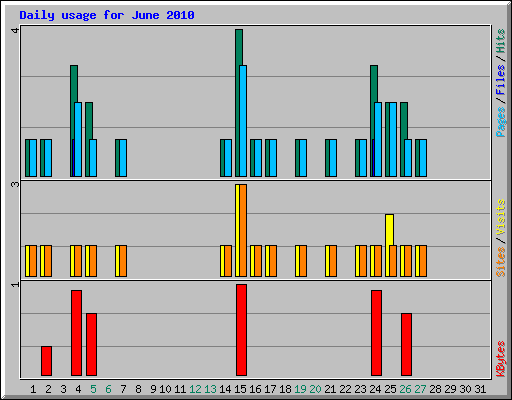
Task: Click the red "KBytes" legend label
Action: [x=500, y=359]
